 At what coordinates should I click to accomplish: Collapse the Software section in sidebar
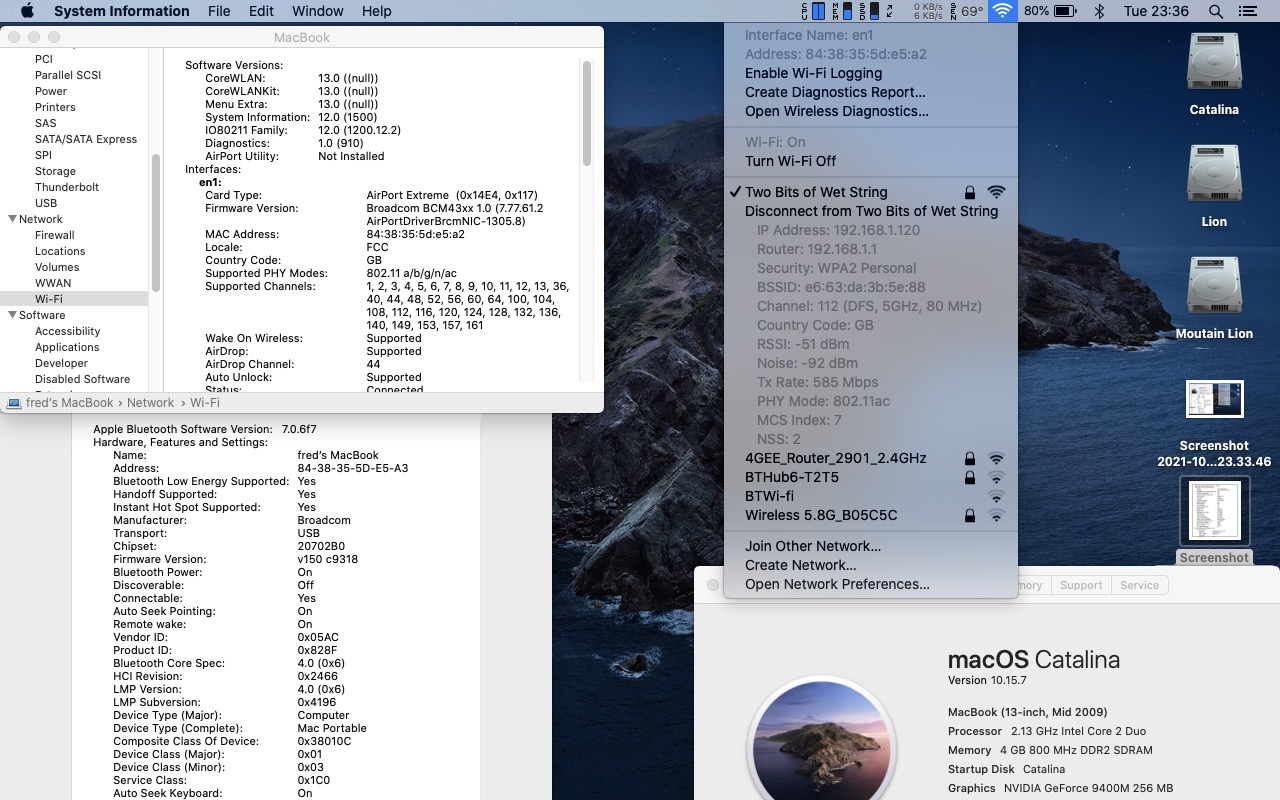click(x=13, y=315)
